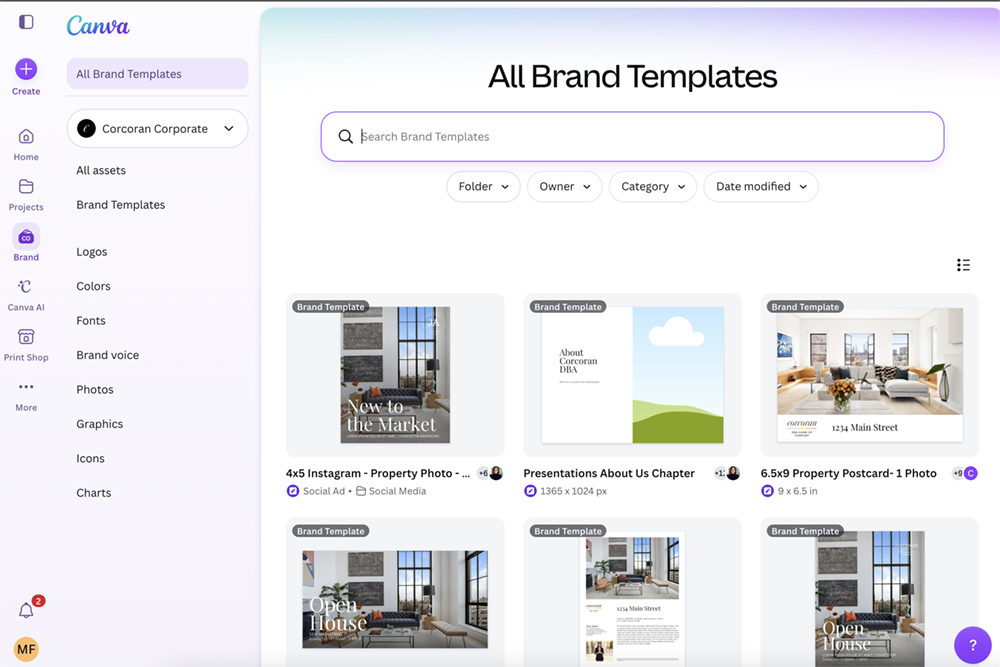This screenshot has height=667, width=1000.
Task: Click collaborator avatar on Presentations About Us
Action: pos(733,473)
